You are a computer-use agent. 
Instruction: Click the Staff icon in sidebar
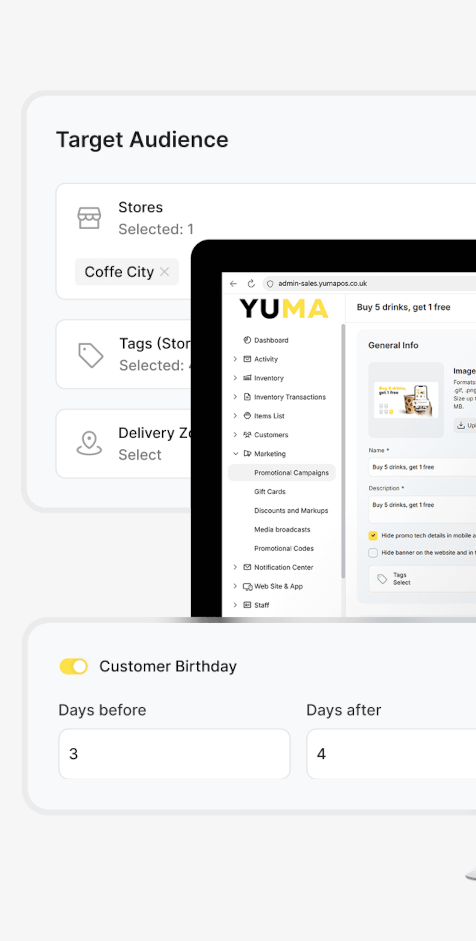click(x=247, y=605)
